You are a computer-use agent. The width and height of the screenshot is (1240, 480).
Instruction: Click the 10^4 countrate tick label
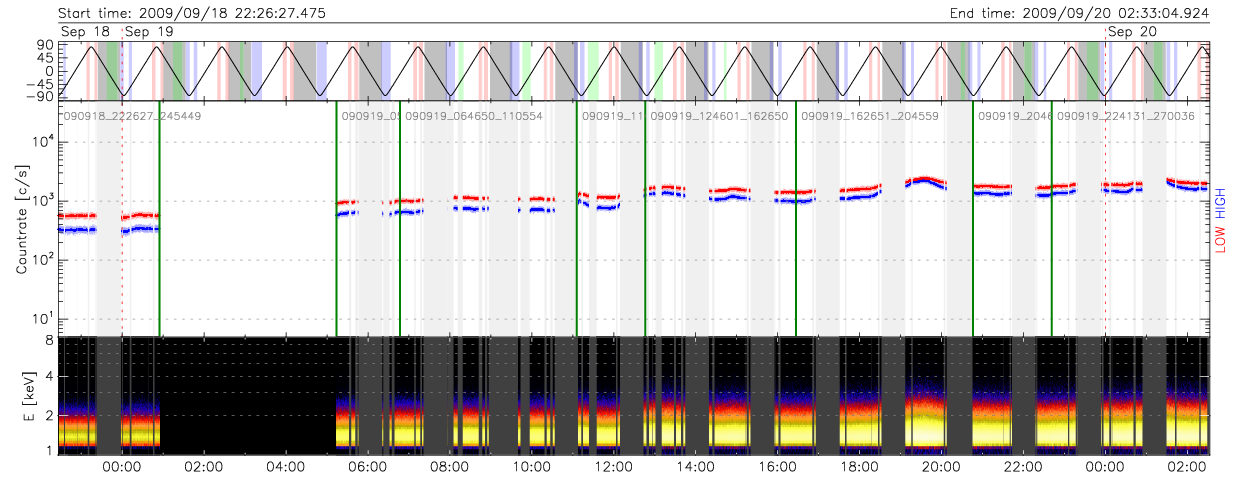[38, 142]
